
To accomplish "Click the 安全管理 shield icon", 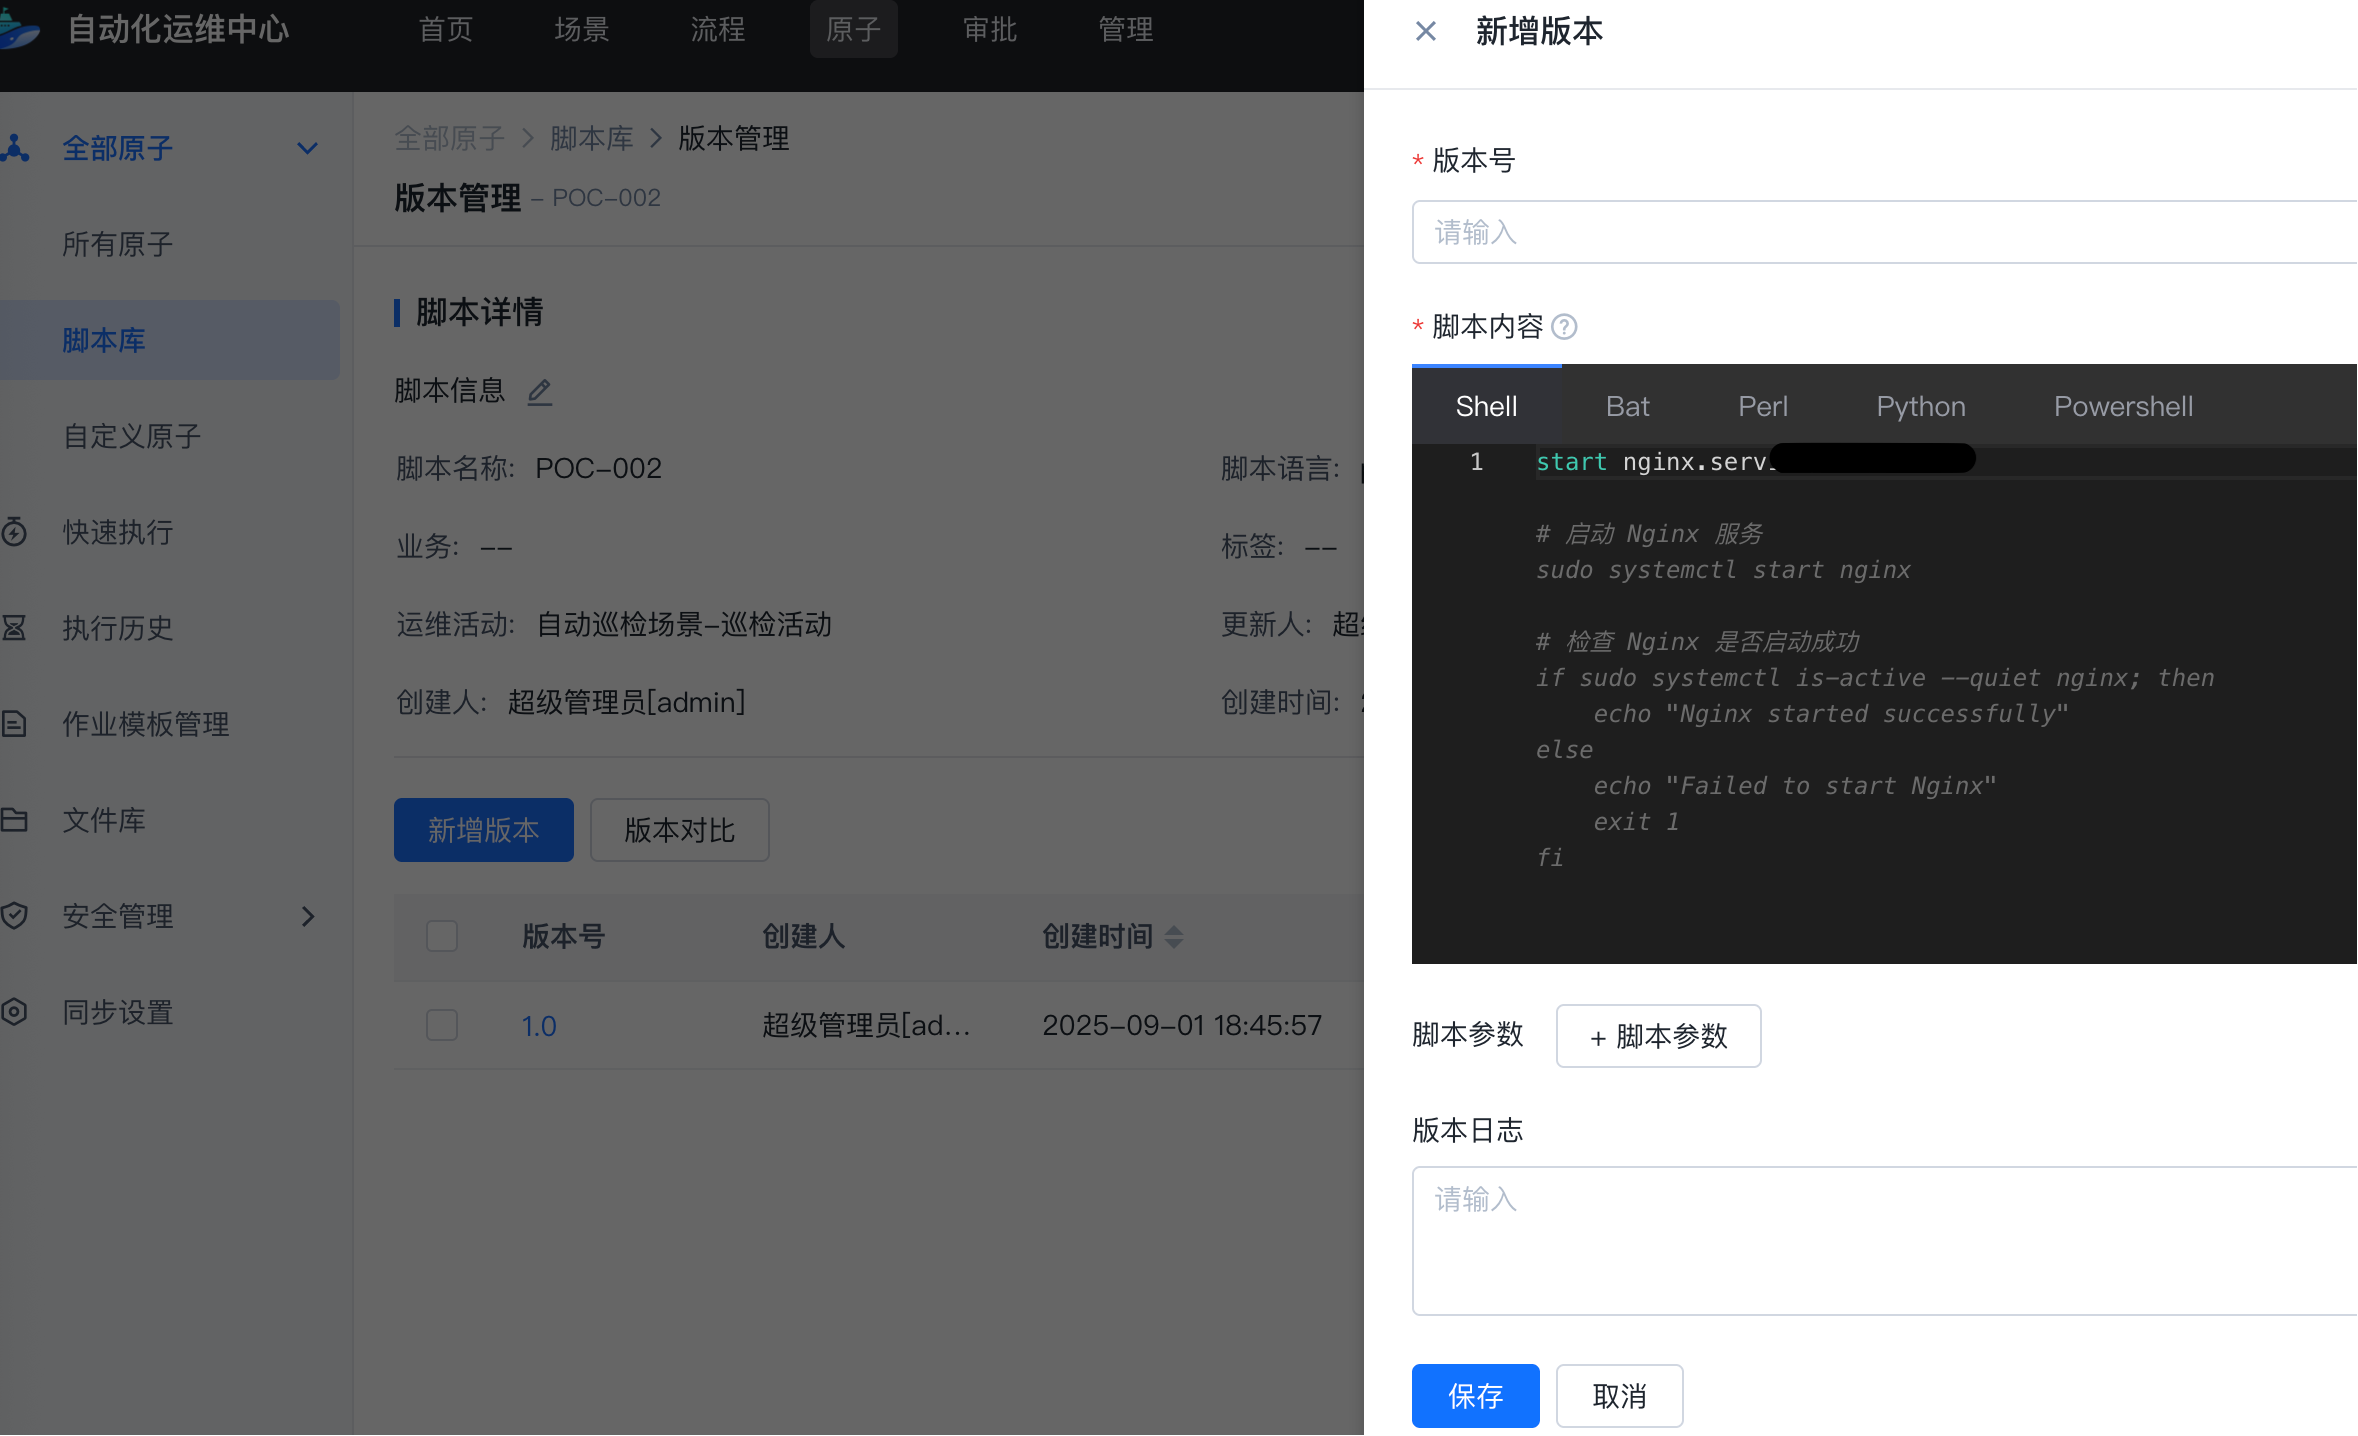I will click(x=14, y=915).
